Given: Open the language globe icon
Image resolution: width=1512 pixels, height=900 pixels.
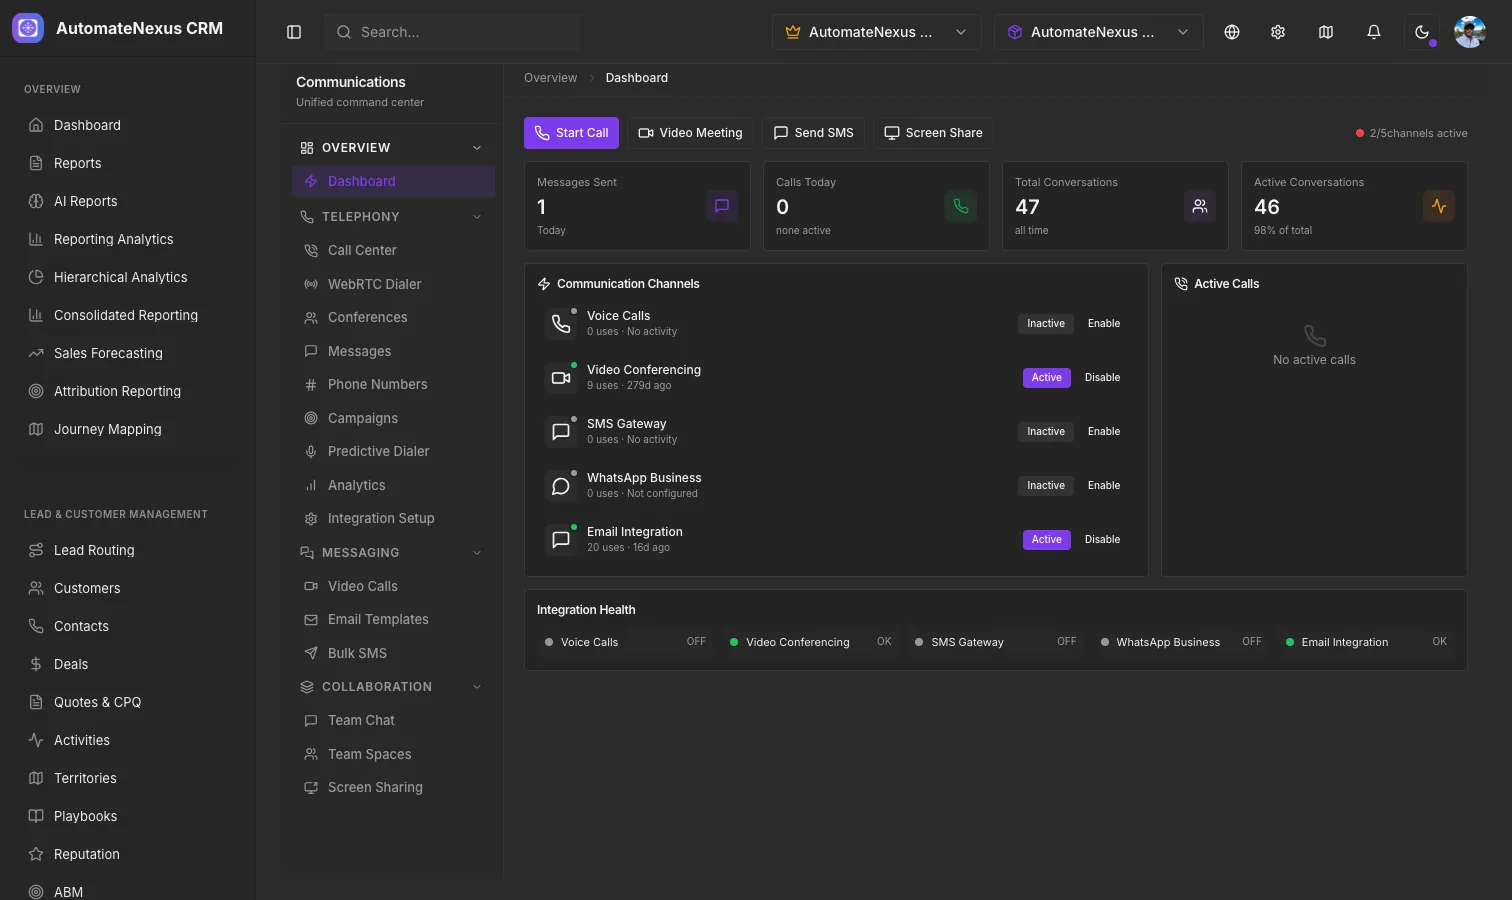Looking at the screenshot, I should coord(1232,32).
